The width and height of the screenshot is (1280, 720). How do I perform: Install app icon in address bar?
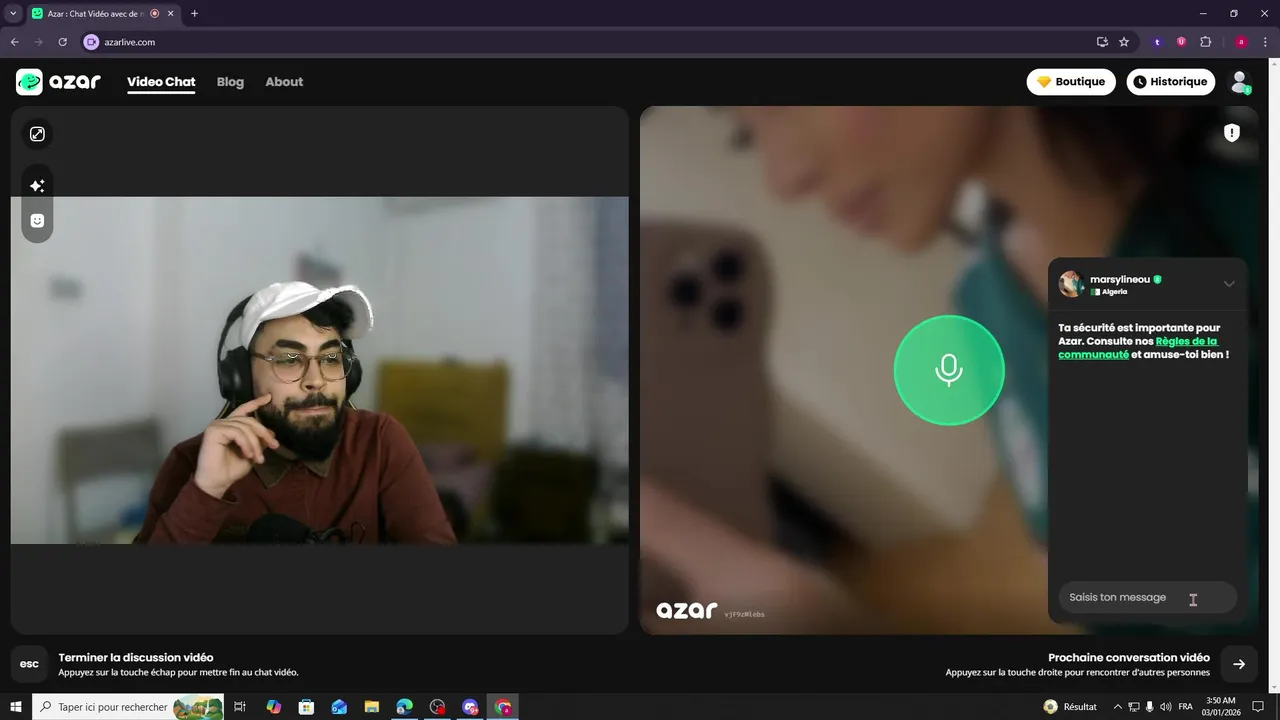[x=1102, y=42]
